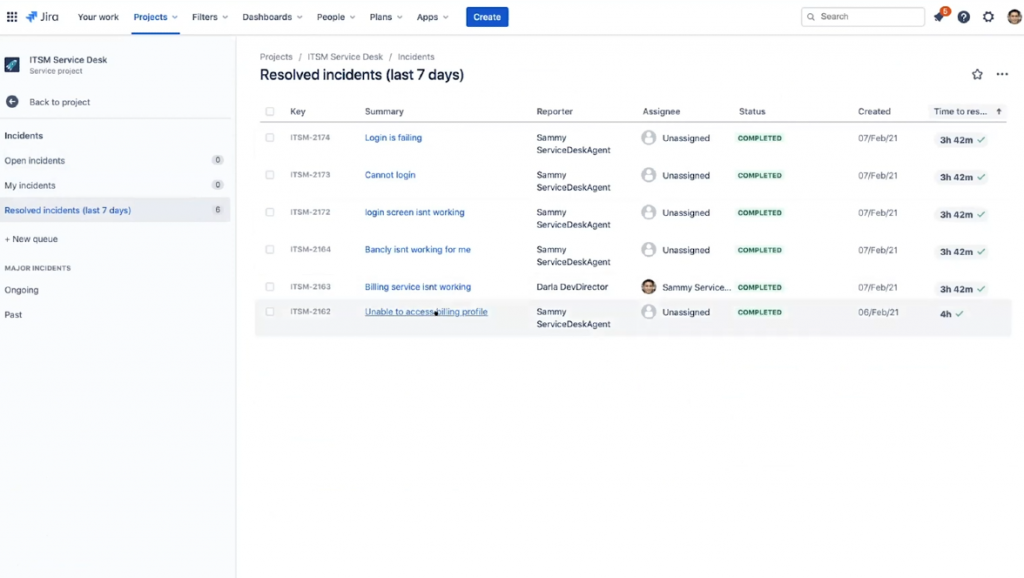Open the Bancly isnt working for me incident
The image size is (1024, 578).
(417, 249)
